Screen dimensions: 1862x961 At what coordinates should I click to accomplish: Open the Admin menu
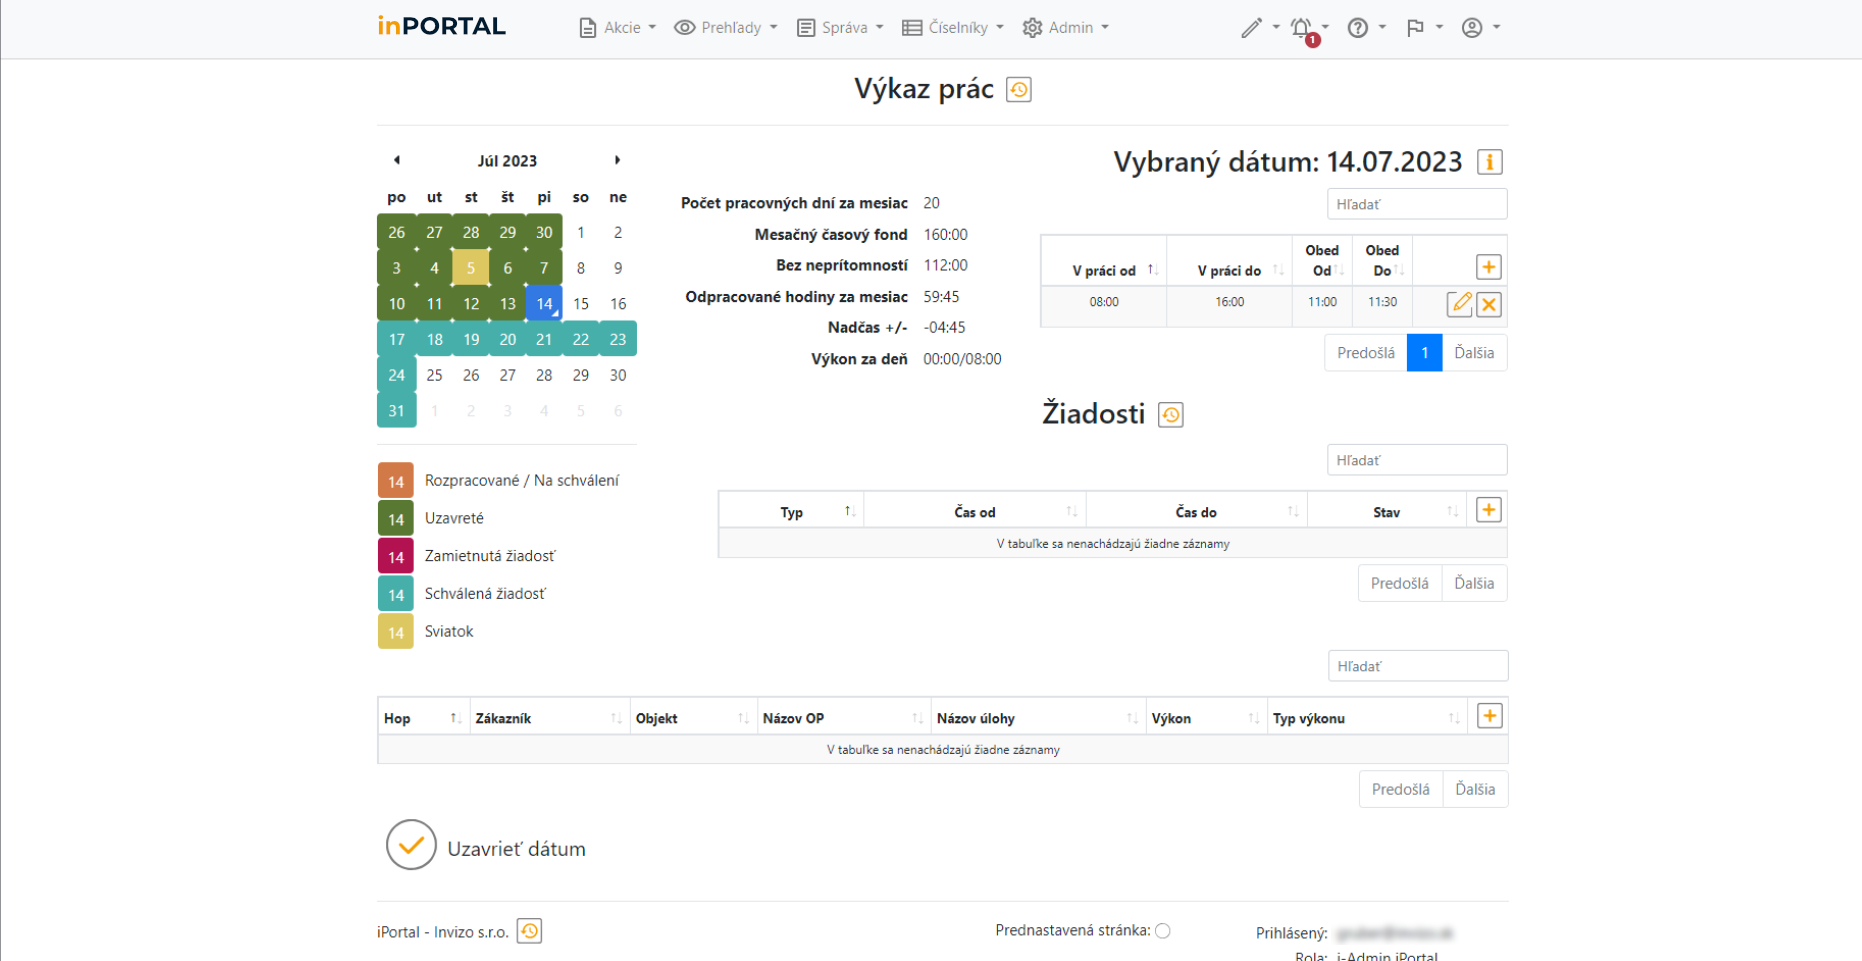[1065, 28]
